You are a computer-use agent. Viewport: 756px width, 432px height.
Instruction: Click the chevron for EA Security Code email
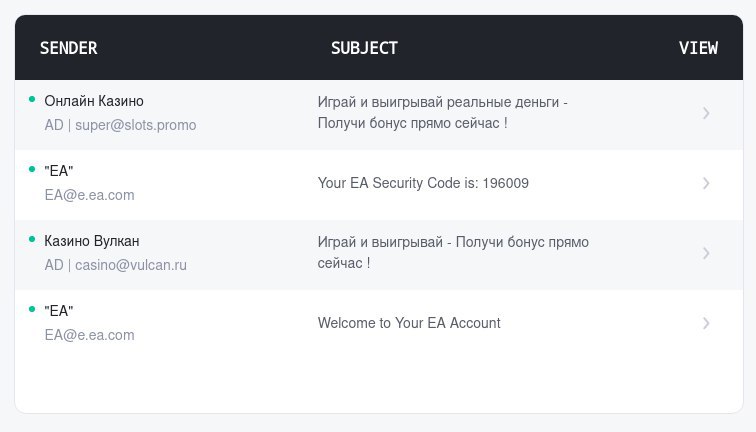706,183
